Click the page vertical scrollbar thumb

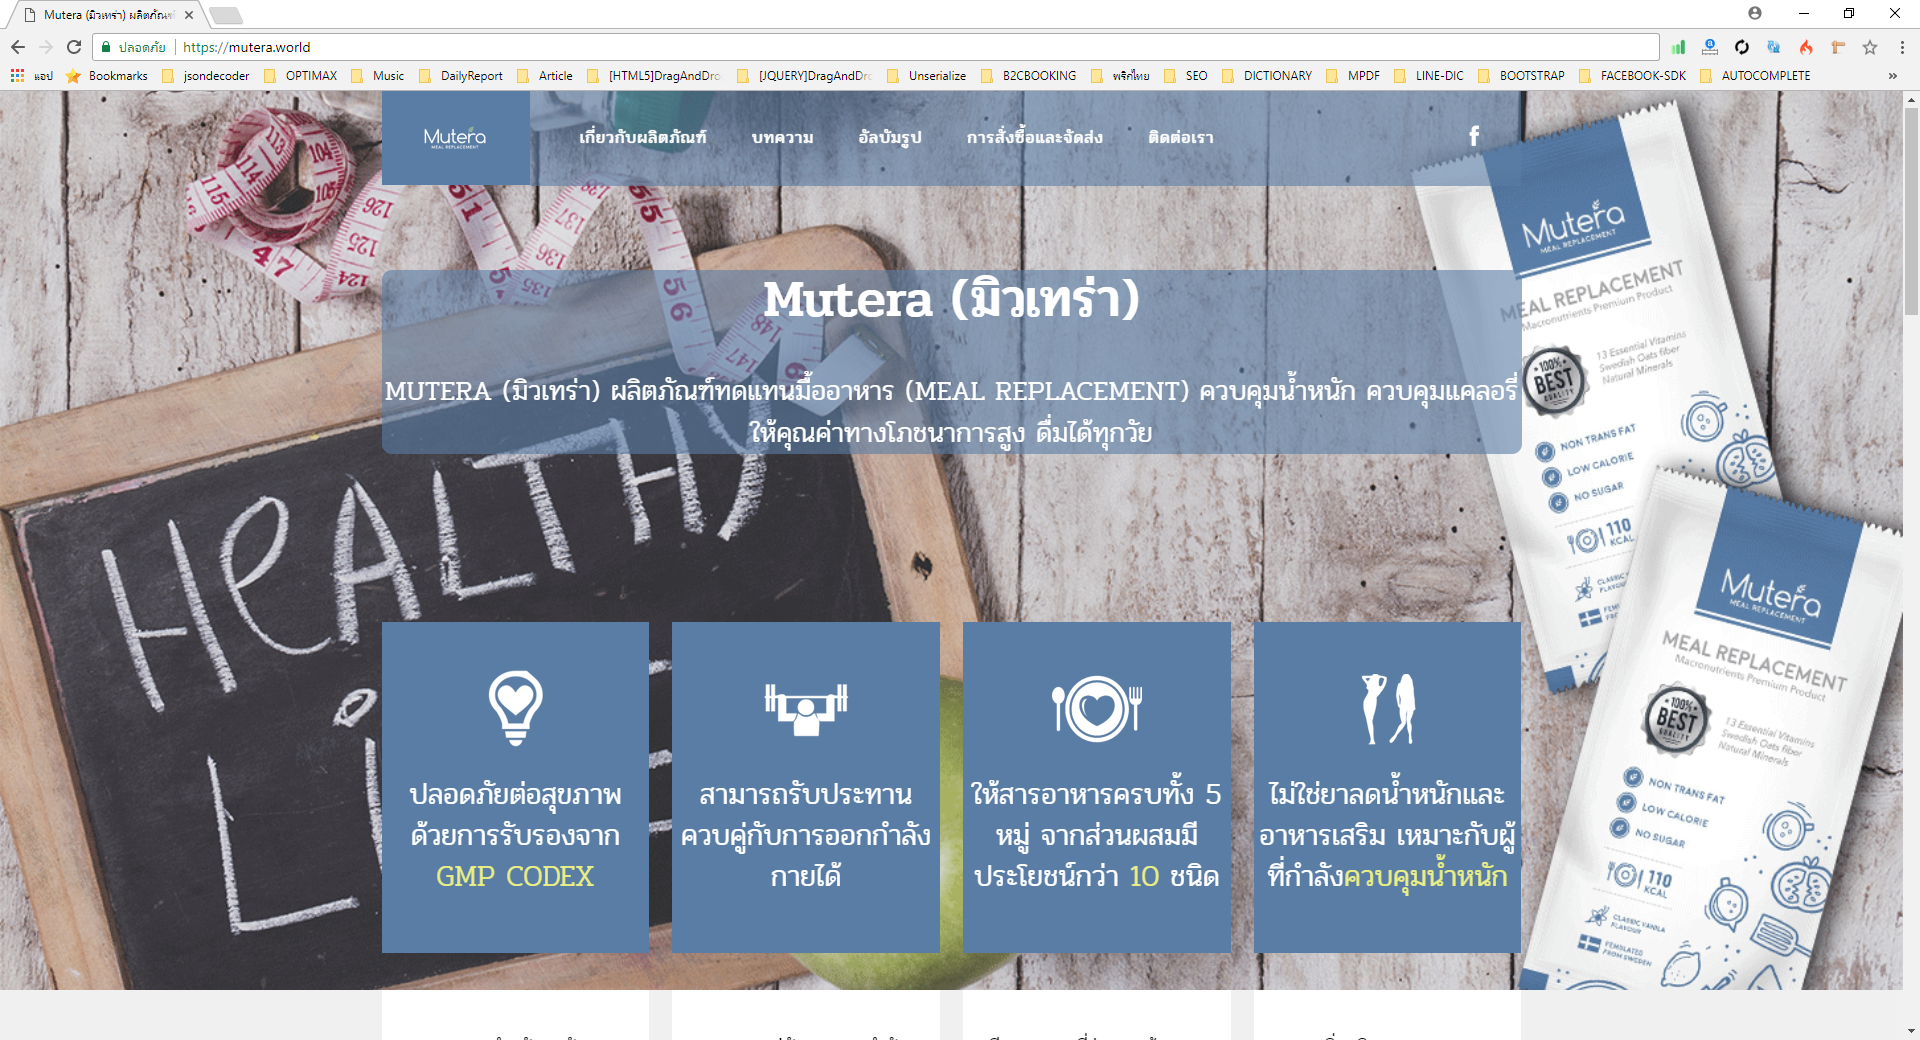click(1911, 212)
